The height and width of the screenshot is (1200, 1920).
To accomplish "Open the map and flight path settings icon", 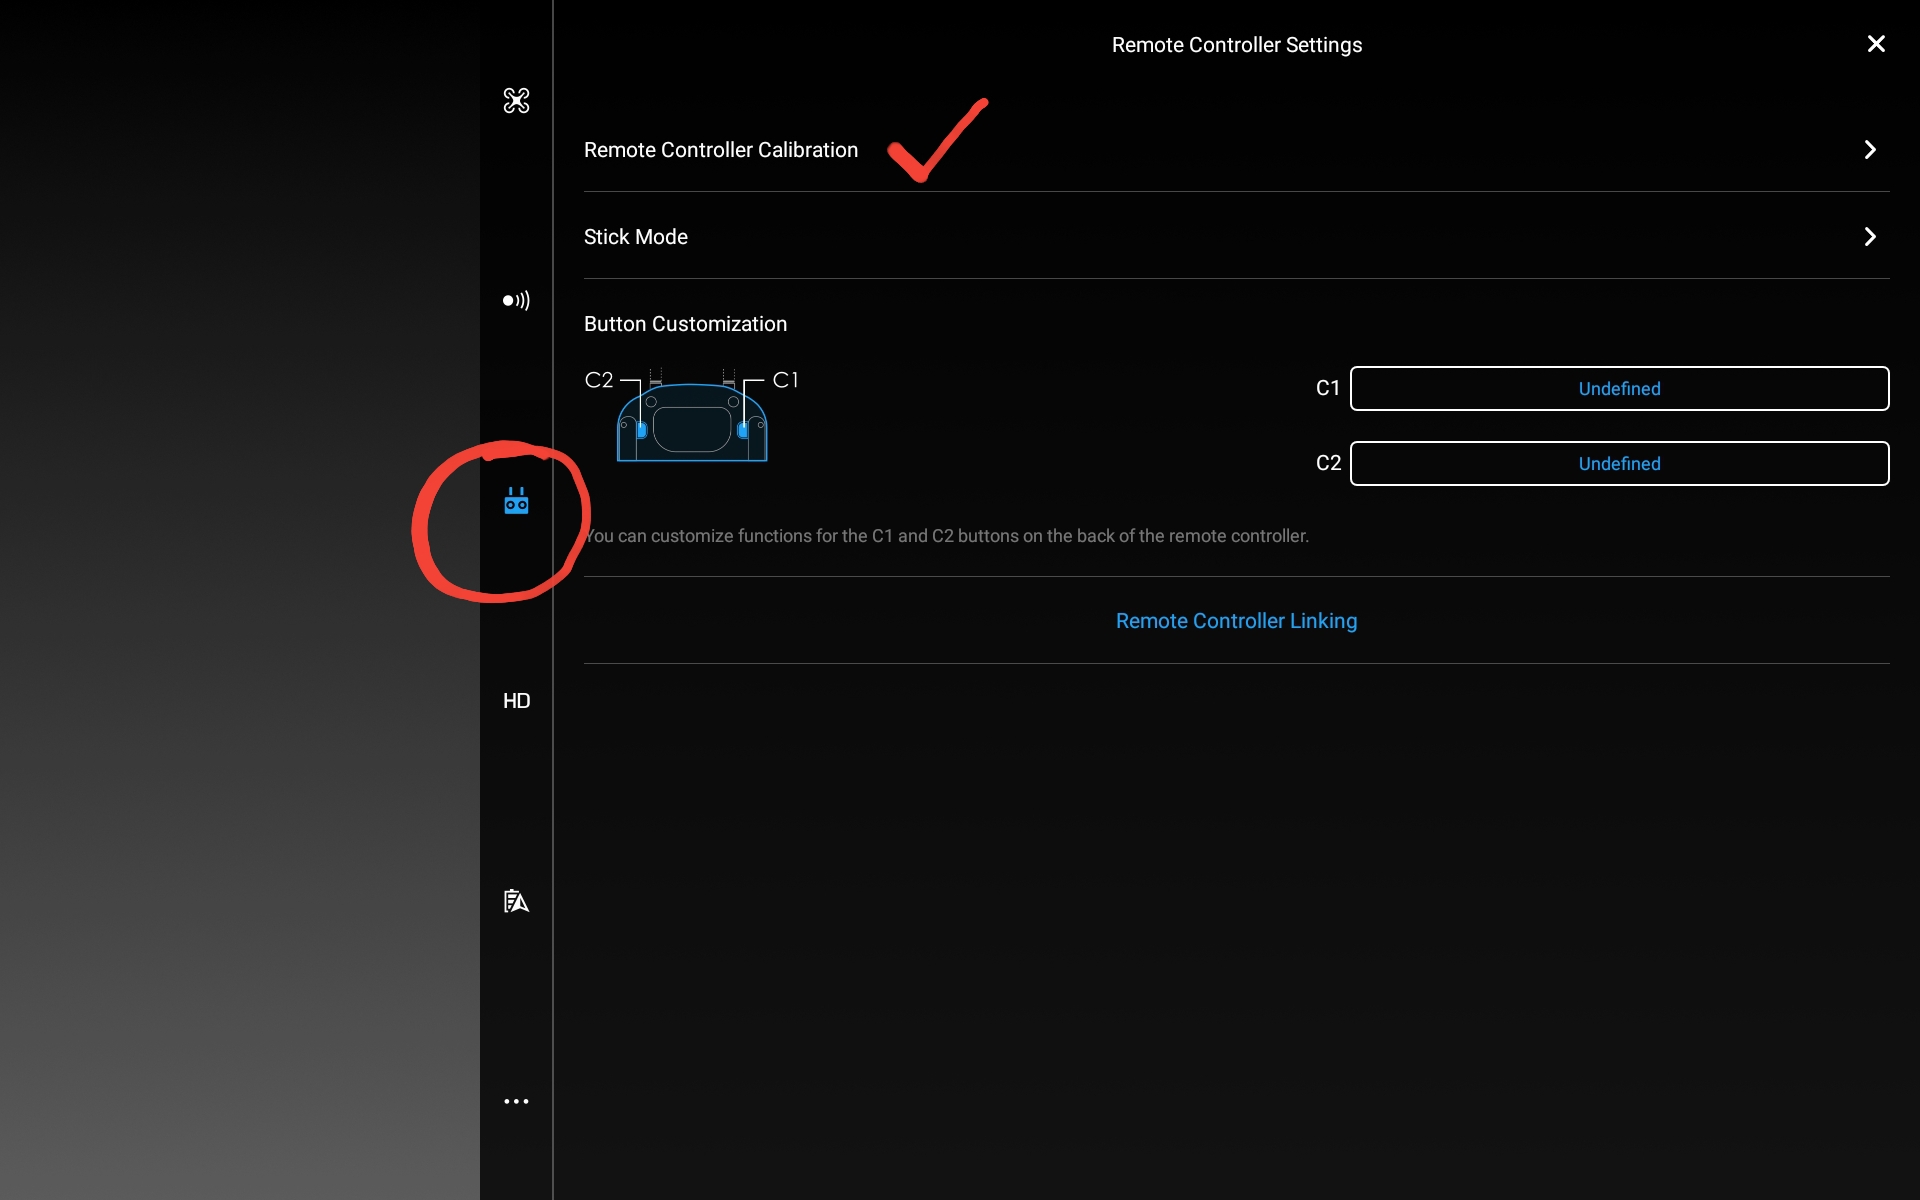I will tap(516, 901).
